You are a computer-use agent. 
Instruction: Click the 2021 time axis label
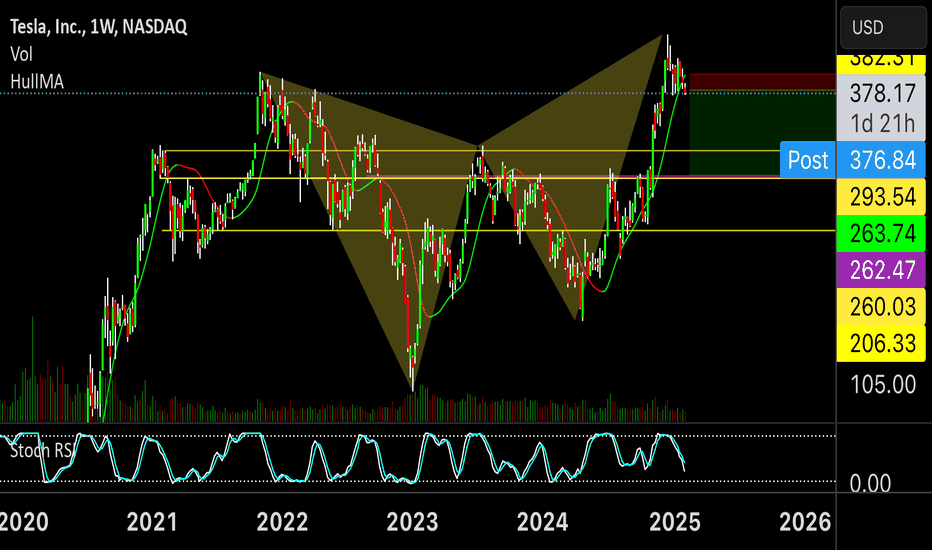tap(152, 522)
